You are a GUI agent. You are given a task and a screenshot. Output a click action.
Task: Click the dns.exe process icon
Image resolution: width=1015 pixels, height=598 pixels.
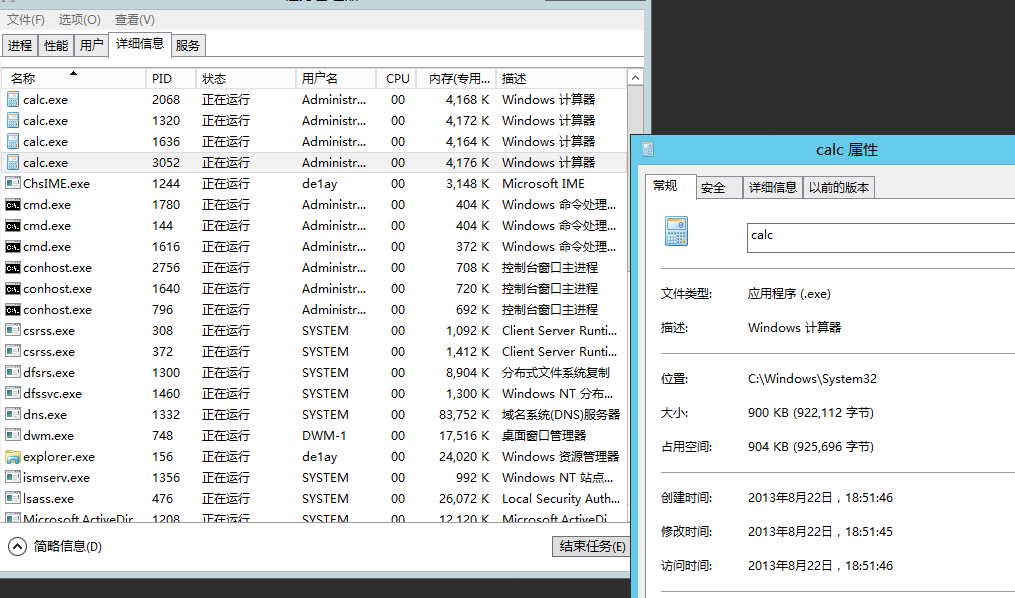coord(12,414)
